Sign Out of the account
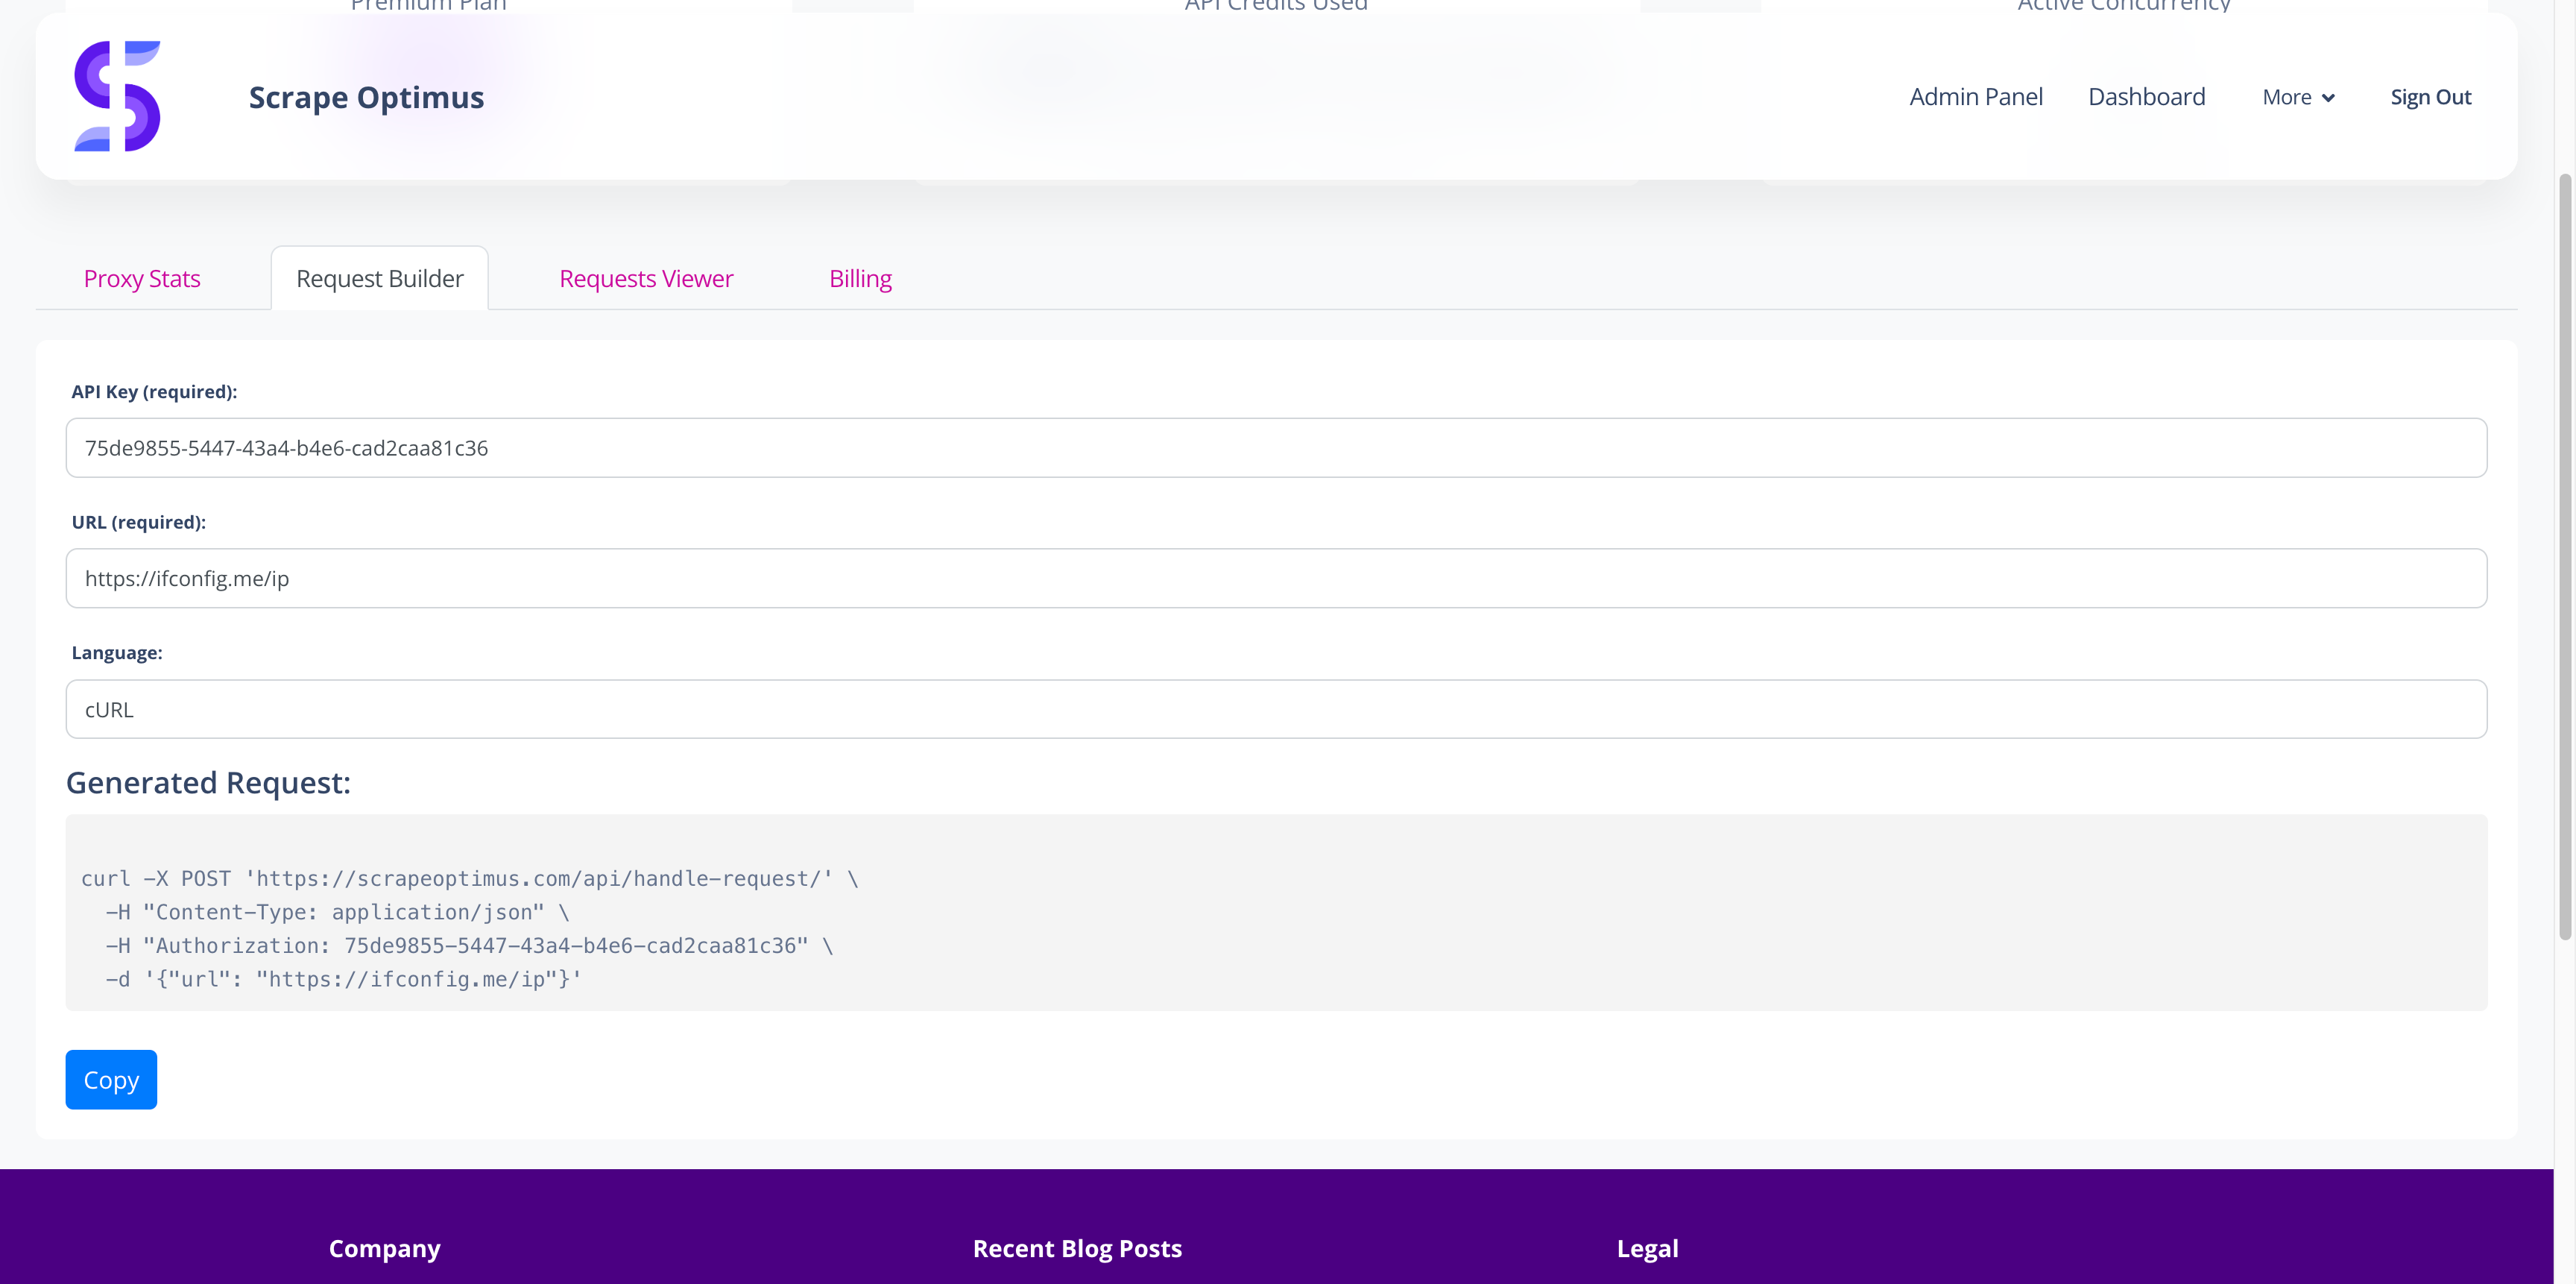This screenshot has height=1284, width=2576. coord(2430,97)
